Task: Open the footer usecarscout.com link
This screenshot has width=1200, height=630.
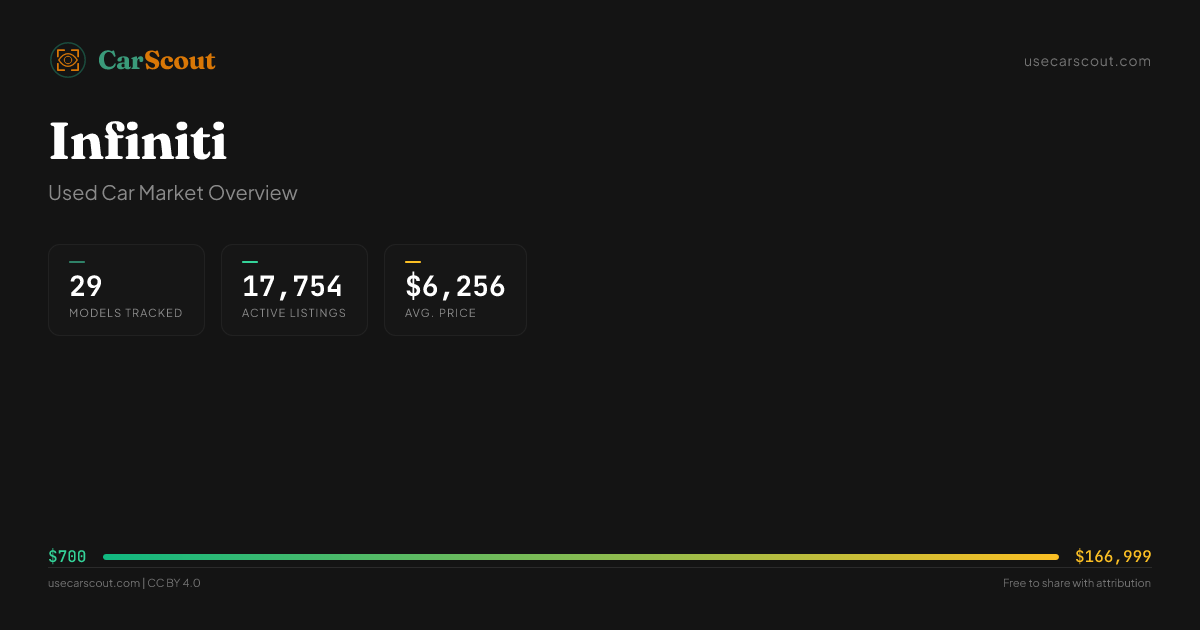Action: point(94,583)
